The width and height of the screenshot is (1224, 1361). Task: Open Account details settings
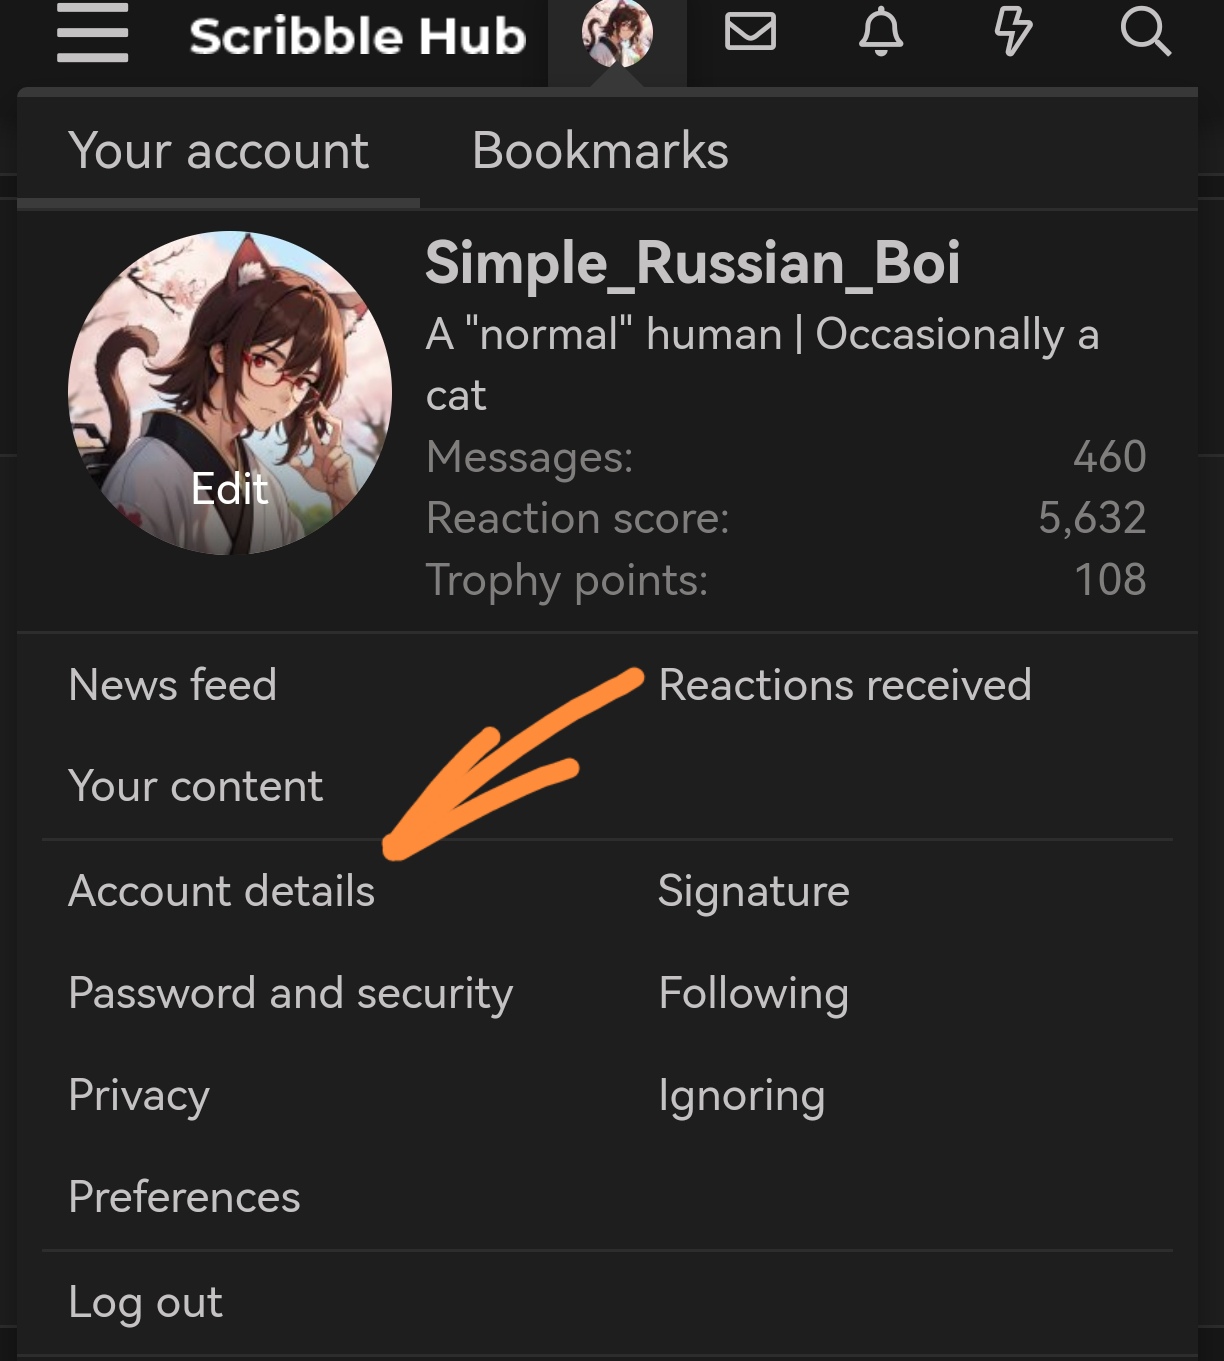point(221,892)
